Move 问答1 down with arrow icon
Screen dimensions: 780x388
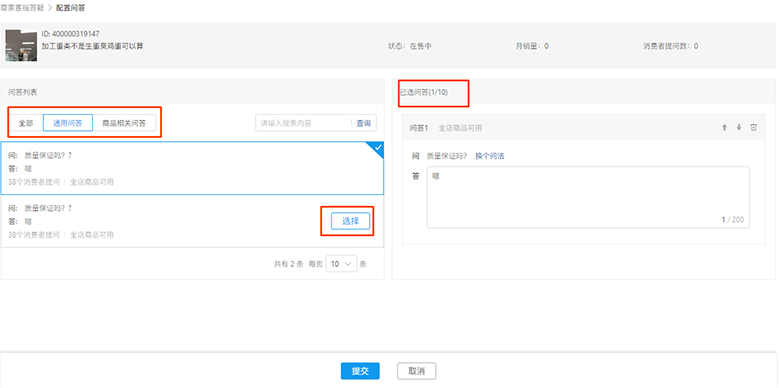coord(739,127)
